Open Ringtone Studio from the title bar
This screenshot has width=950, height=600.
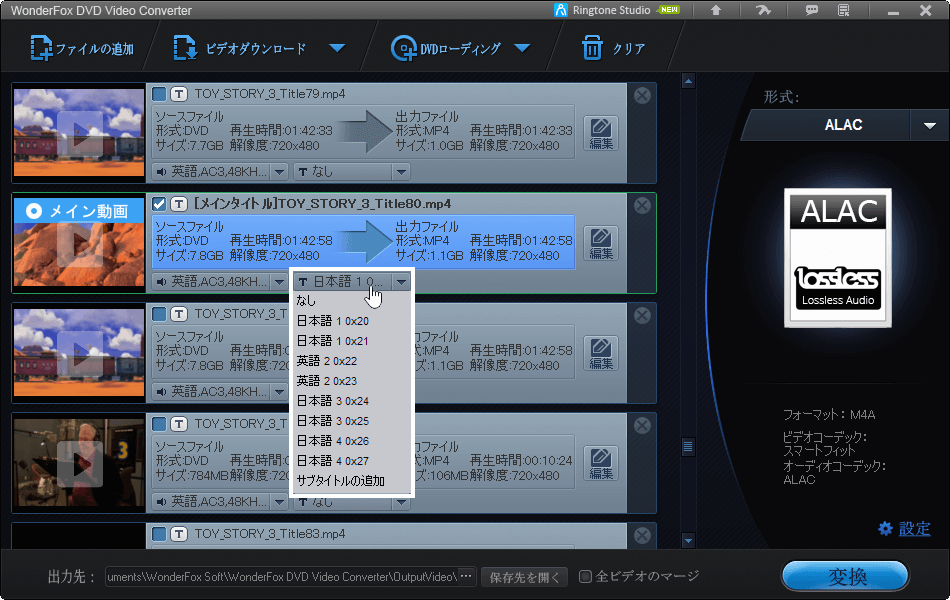[617, 10]
